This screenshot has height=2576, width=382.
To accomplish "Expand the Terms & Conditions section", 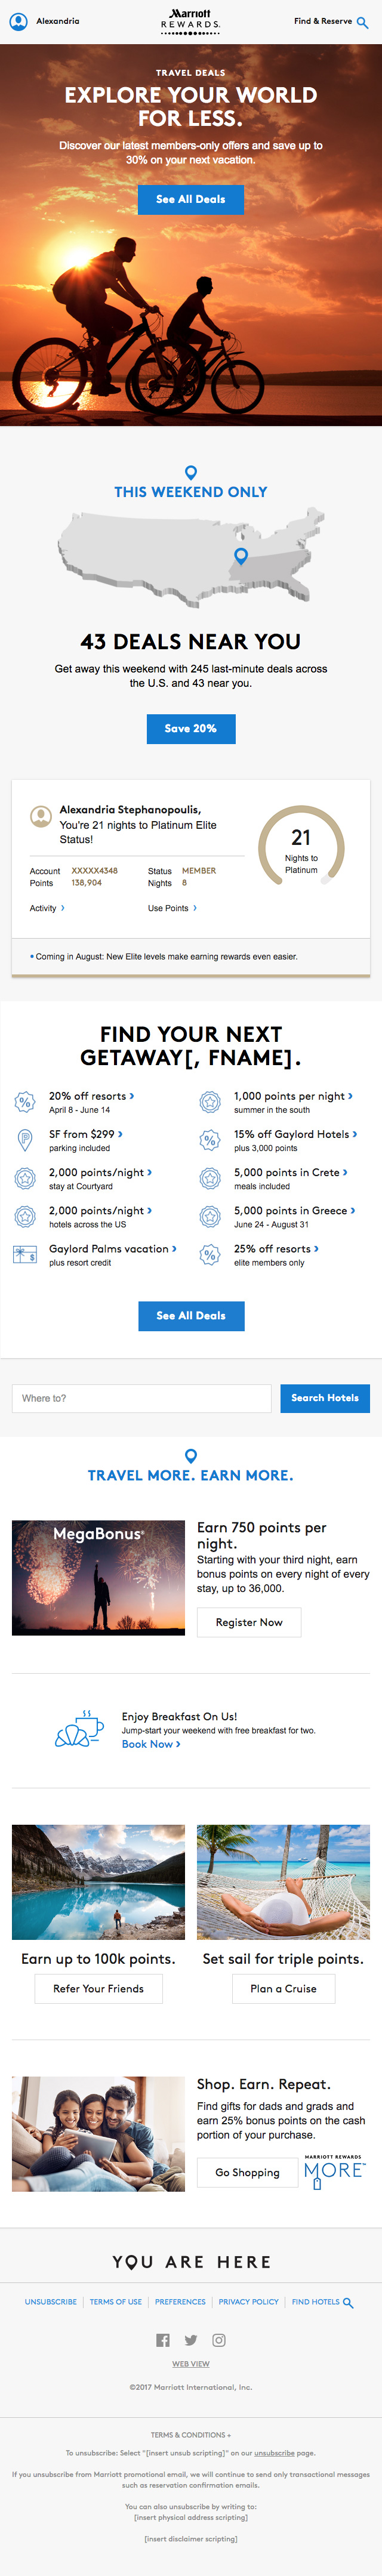I will [191, 2435].
